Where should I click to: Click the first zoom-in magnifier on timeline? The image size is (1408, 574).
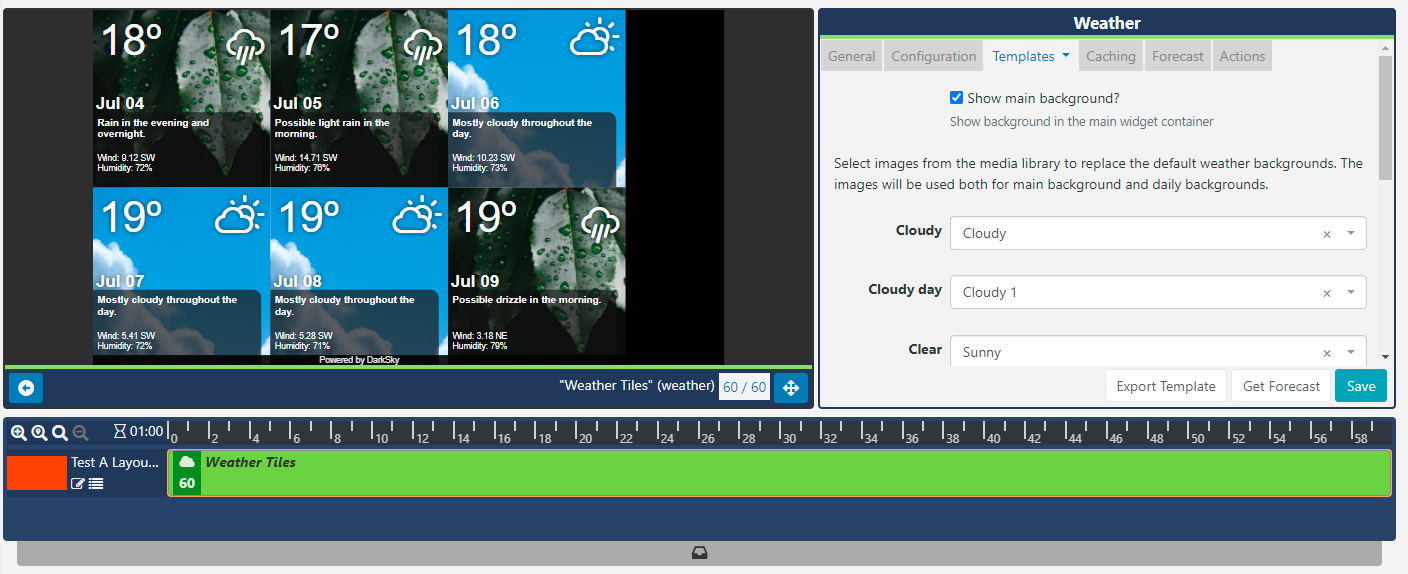pos(18,432)
